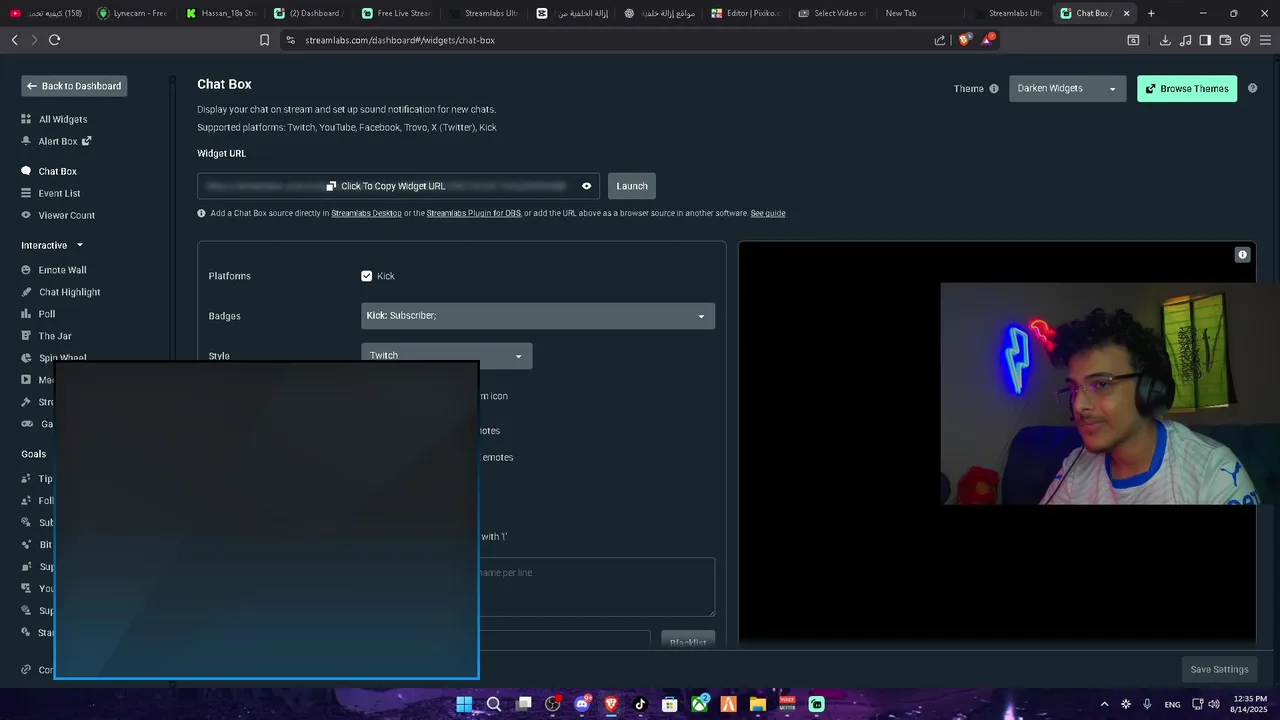1280x720 pixels.
Task: Switch to the Free Live Stream tab
Action: pos(397,13)
